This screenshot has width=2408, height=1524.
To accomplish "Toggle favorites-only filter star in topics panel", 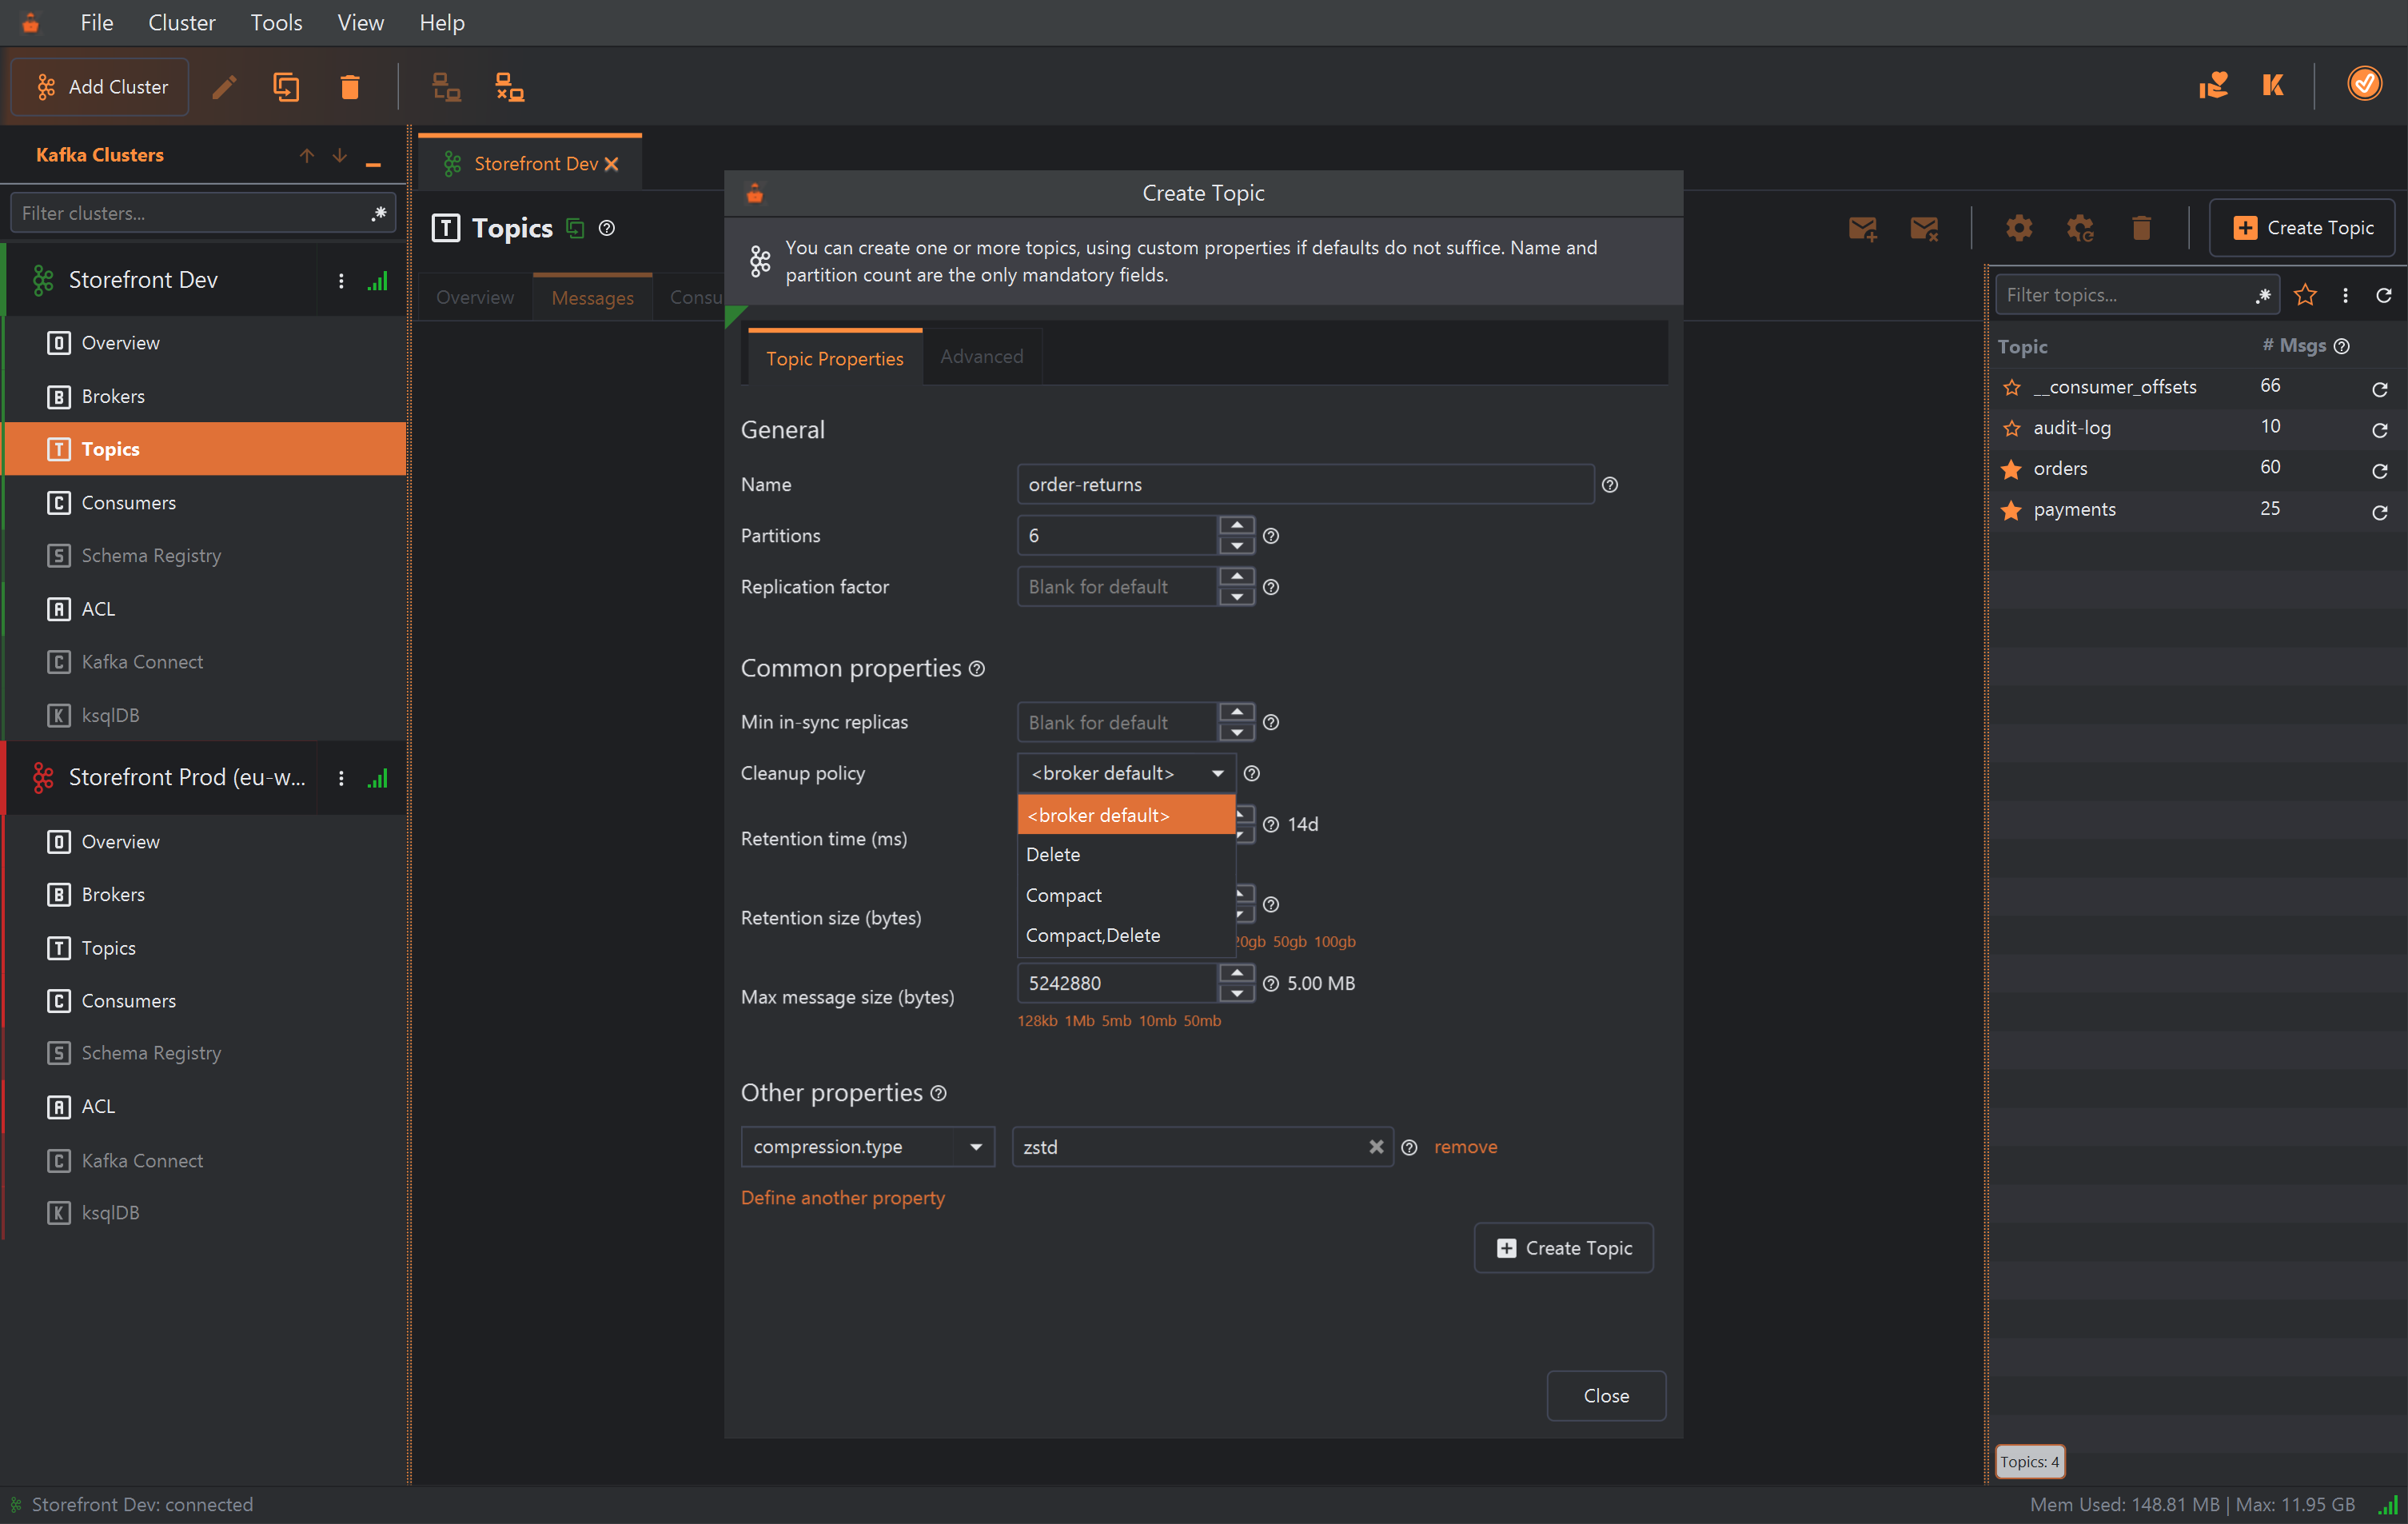I will tap(2305, 295).
